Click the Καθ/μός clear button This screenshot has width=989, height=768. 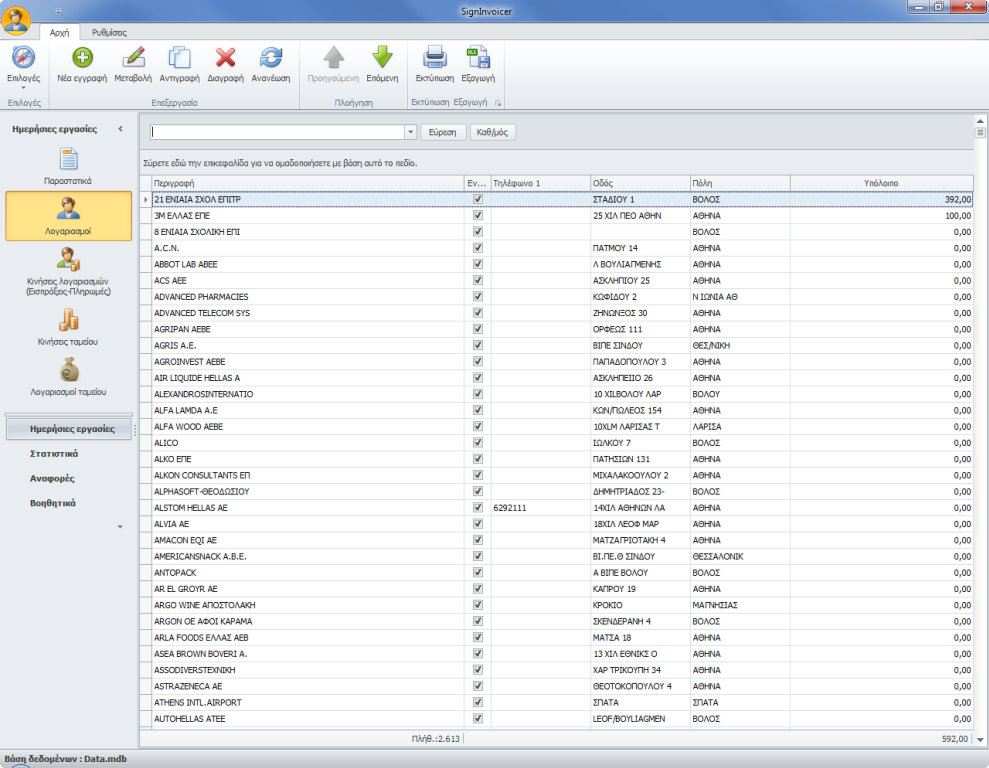click(492, 132)
